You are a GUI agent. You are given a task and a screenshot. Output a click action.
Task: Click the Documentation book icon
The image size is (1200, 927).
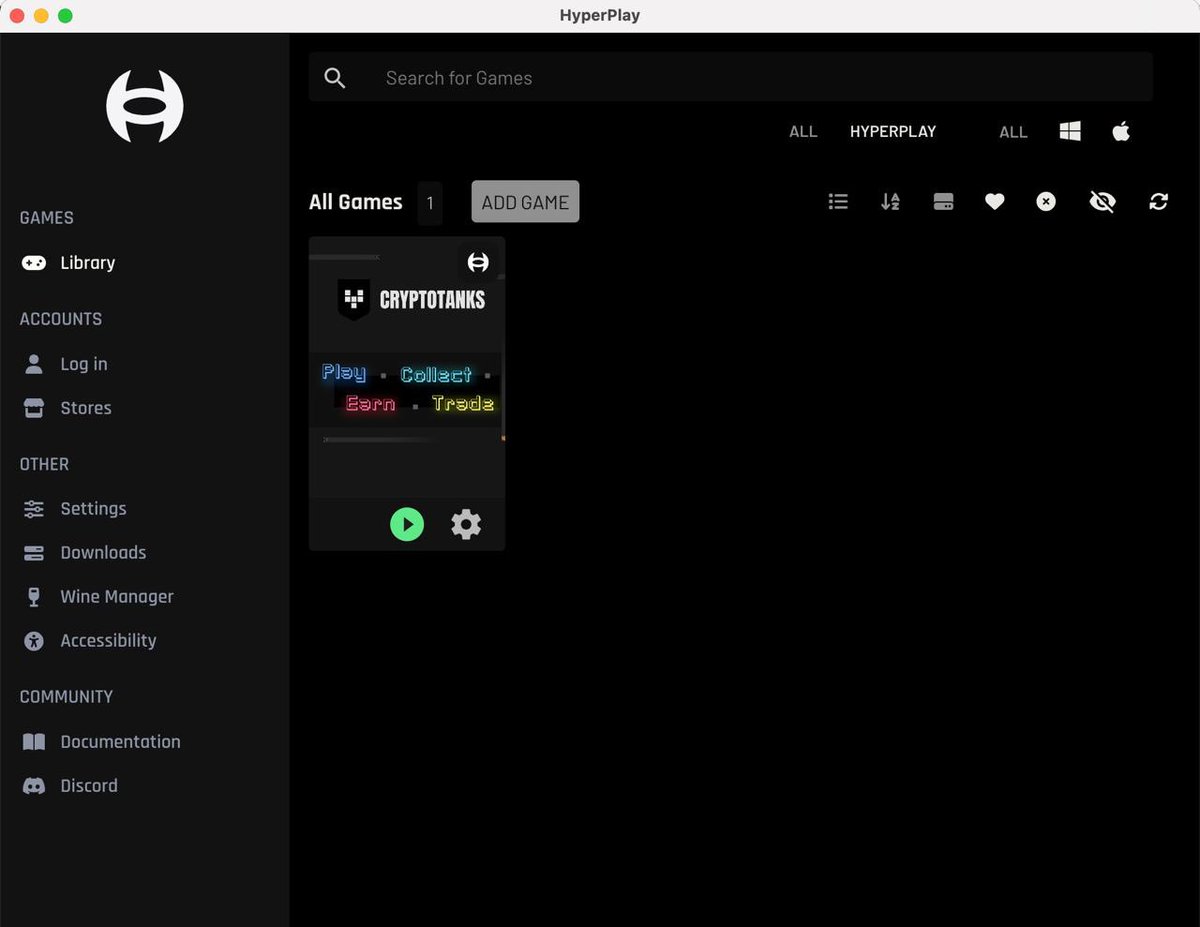point(34,742)
